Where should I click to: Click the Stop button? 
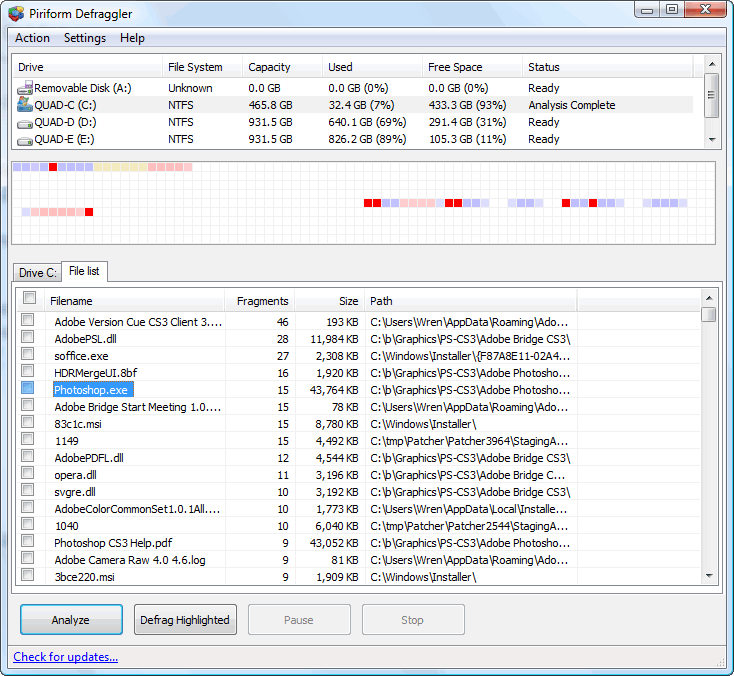click(x=413, y=620)
